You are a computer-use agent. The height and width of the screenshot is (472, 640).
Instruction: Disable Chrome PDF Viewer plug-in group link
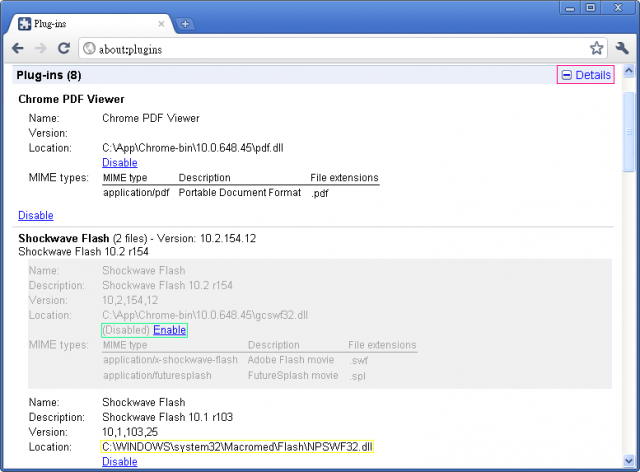pos(36,215)
